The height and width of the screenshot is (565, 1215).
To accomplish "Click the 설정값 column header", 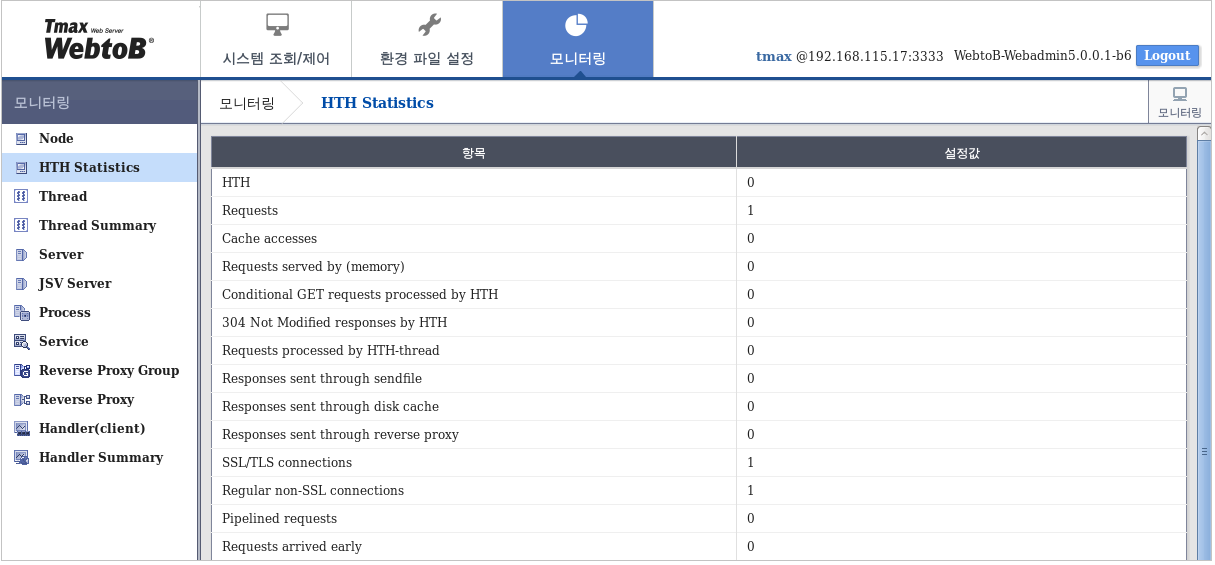I will point(962,153).
